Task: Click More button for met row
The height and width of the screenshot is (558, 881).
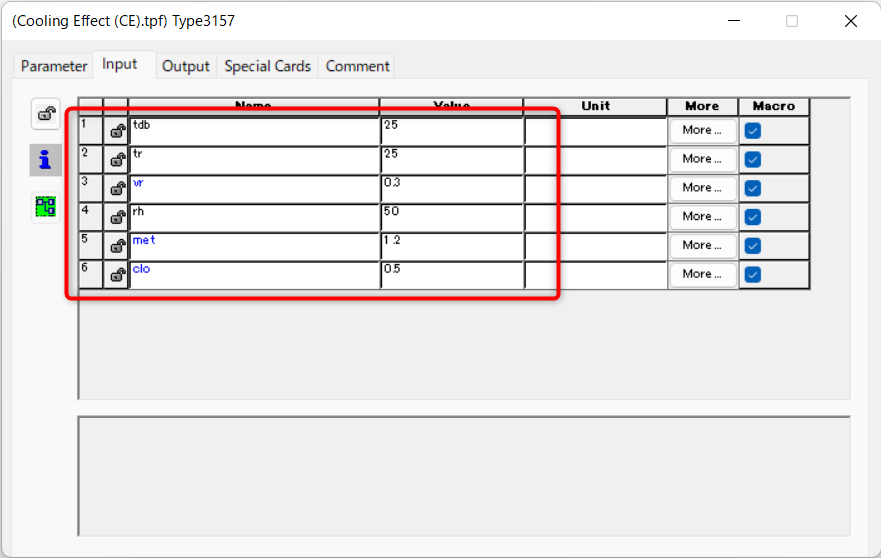Action: coord(702,245)
